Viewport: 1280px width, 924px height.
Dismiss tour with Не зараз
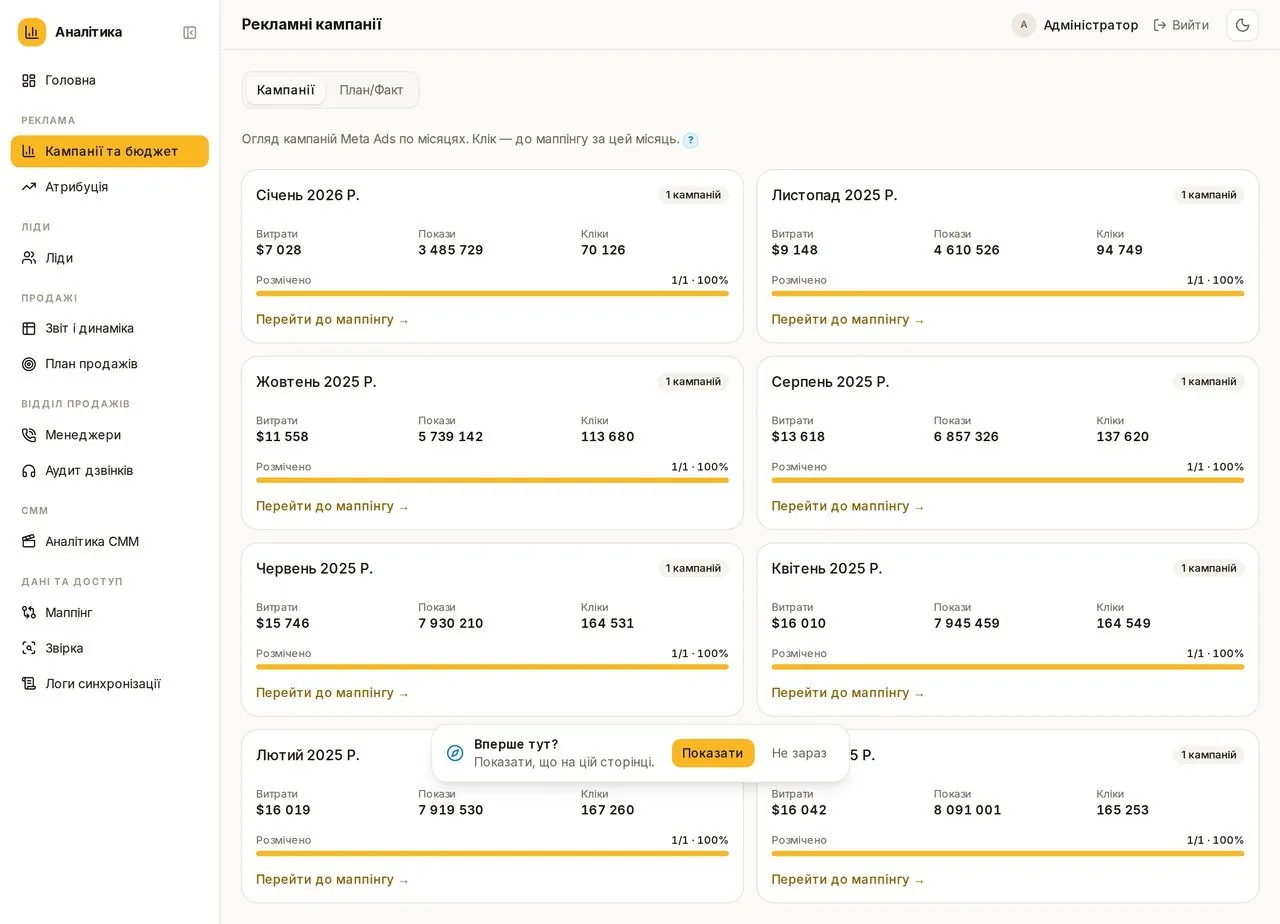799,753
